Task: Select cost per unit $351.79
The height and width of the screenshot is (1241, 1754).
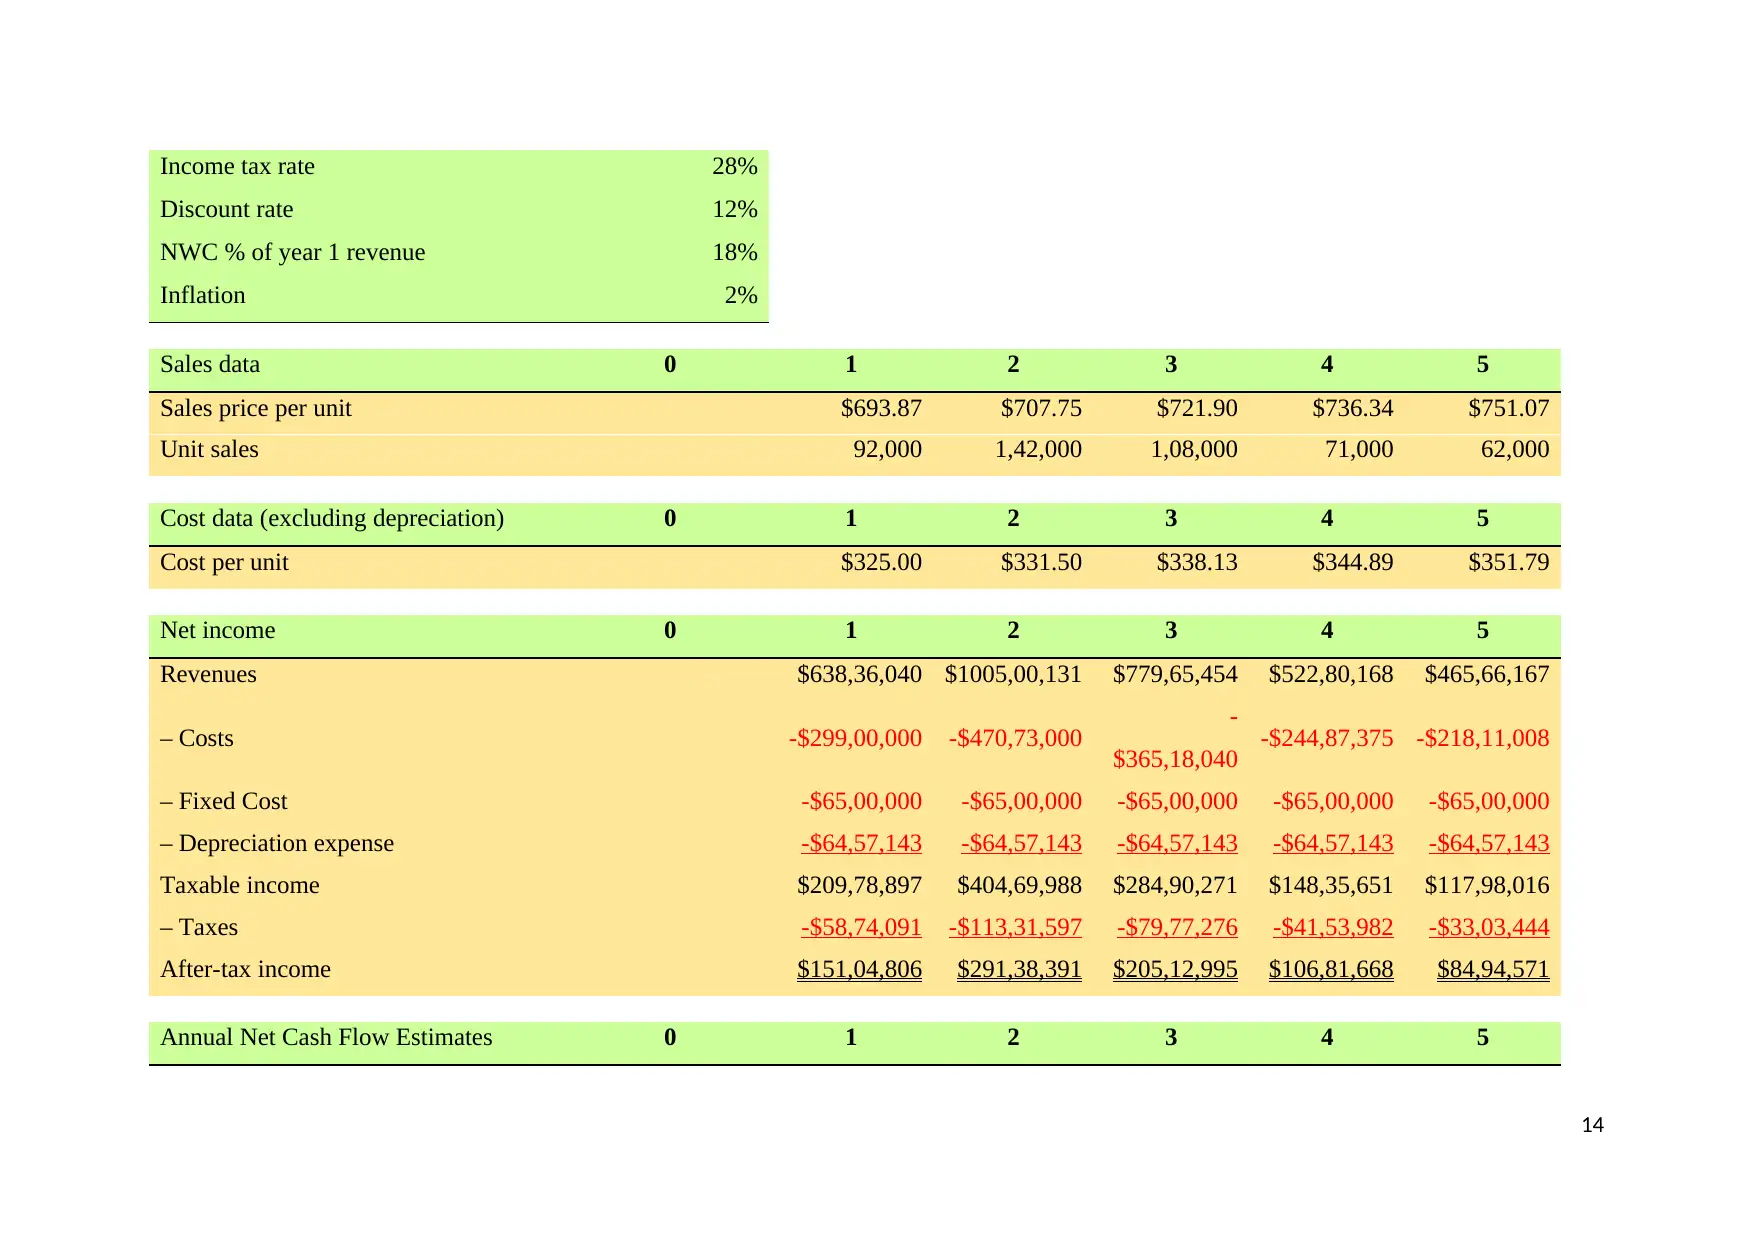Action: pos(1508,562)
